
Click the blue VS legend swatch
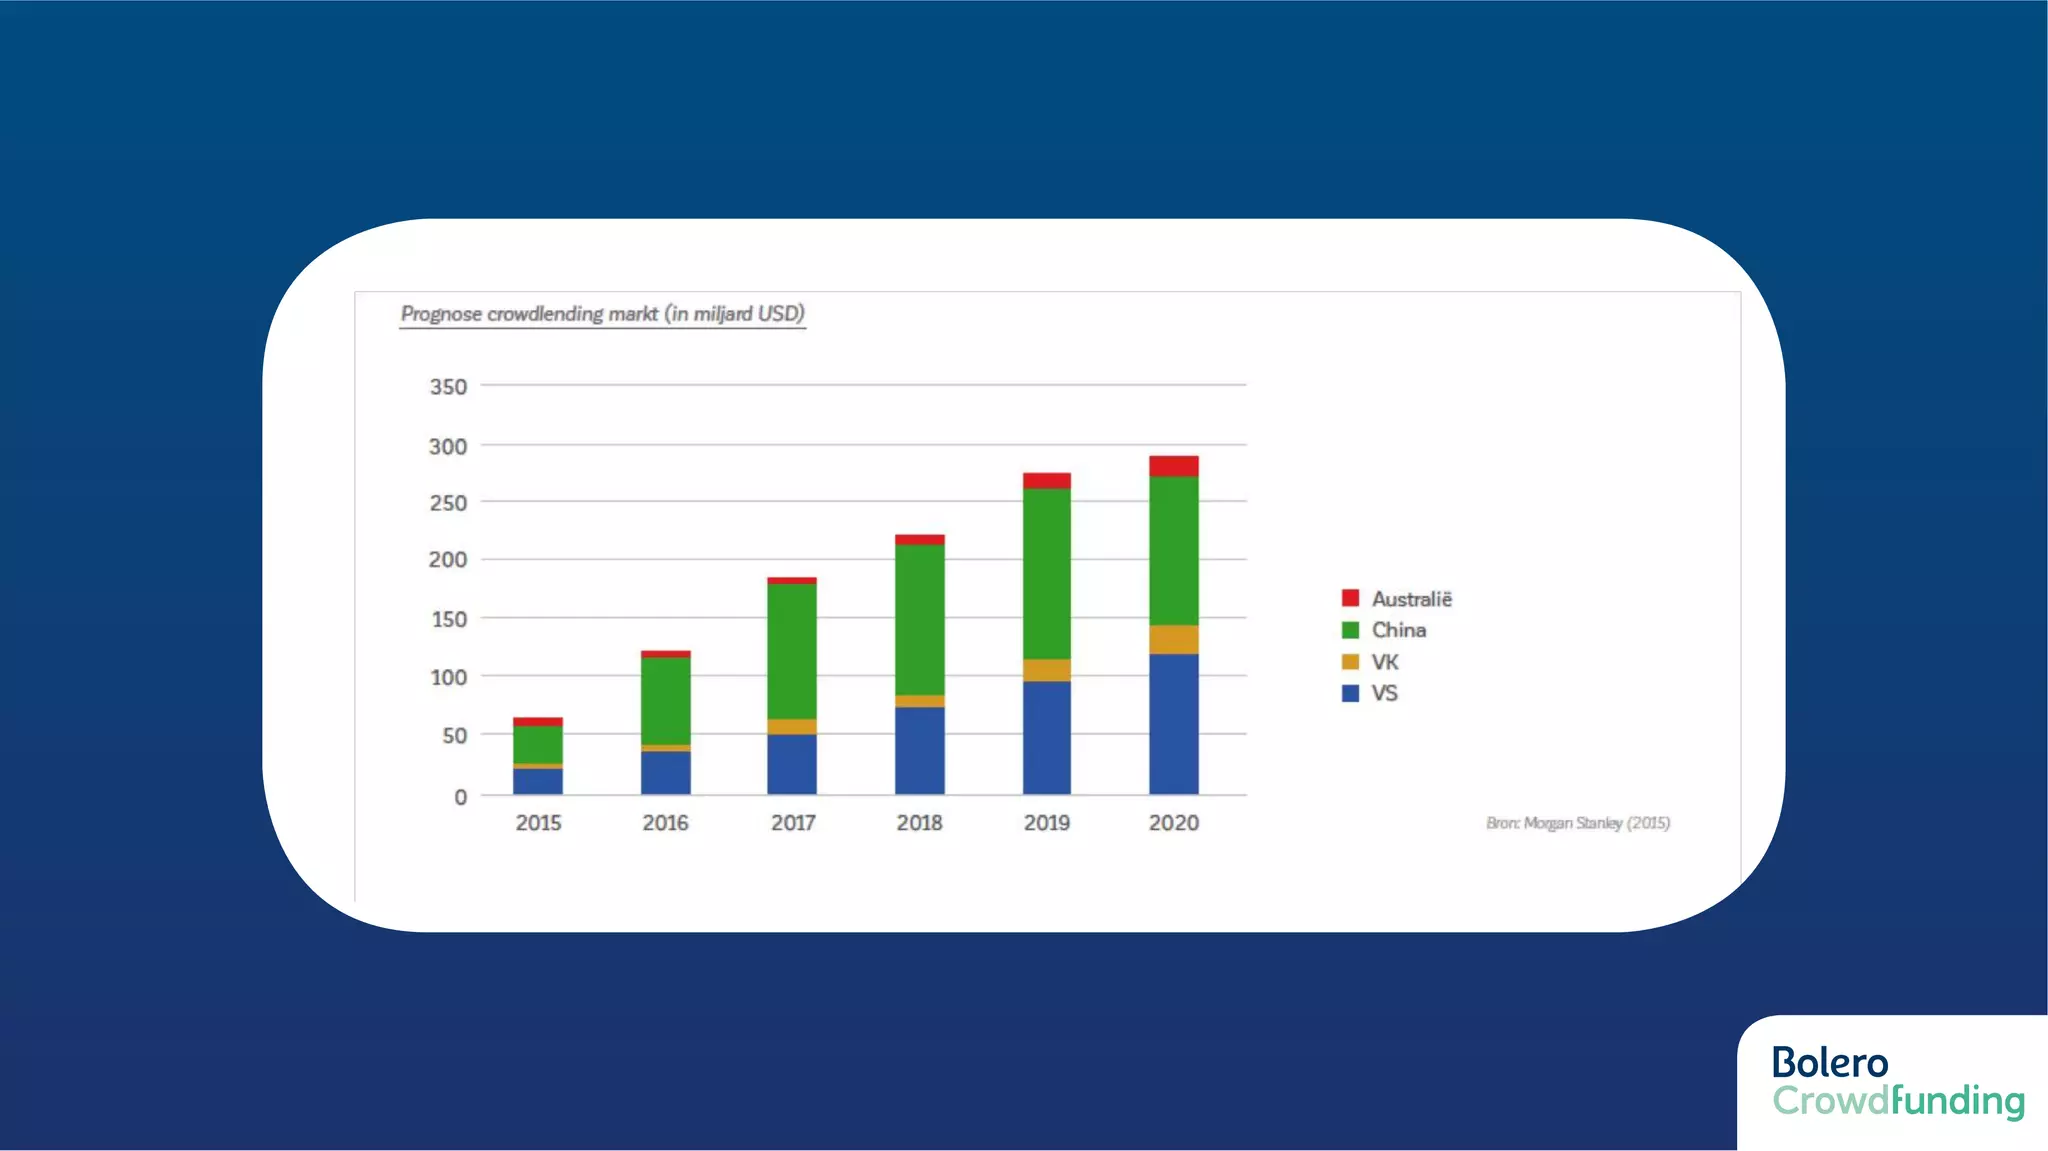1350,693
